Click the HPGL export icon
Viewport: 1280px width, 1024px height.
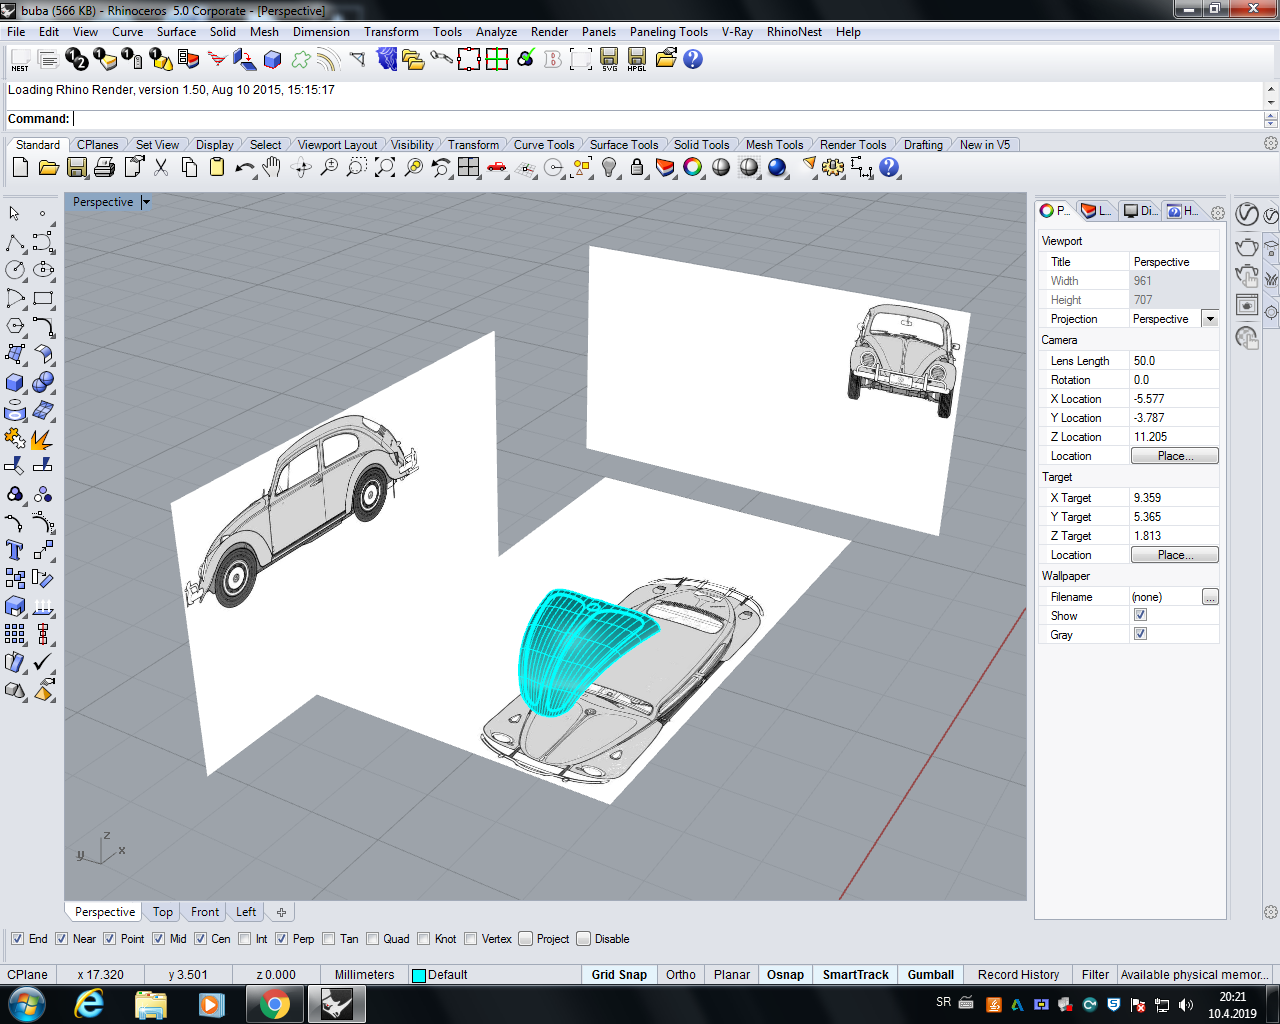[637, 61]
